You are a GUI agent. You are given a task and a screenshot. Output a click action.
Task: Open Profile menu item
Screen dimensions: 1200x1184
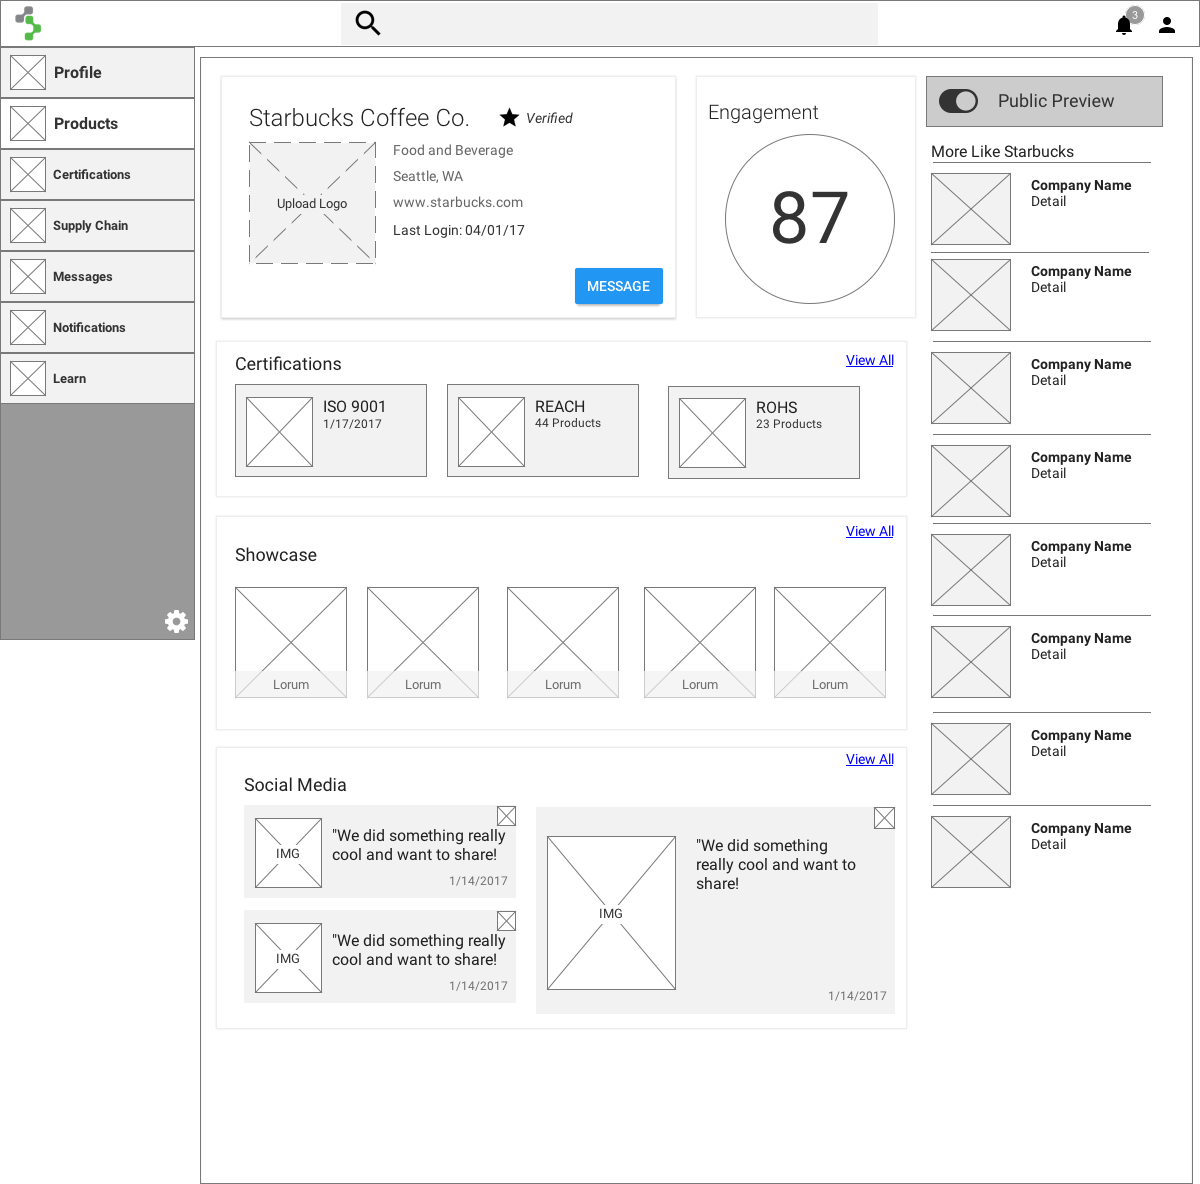coord(98,72)
